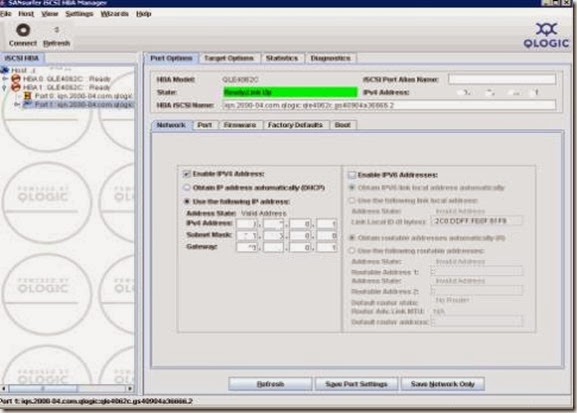
Task: Select Use the following routable addresses
Action: click(x=352, y=251)
